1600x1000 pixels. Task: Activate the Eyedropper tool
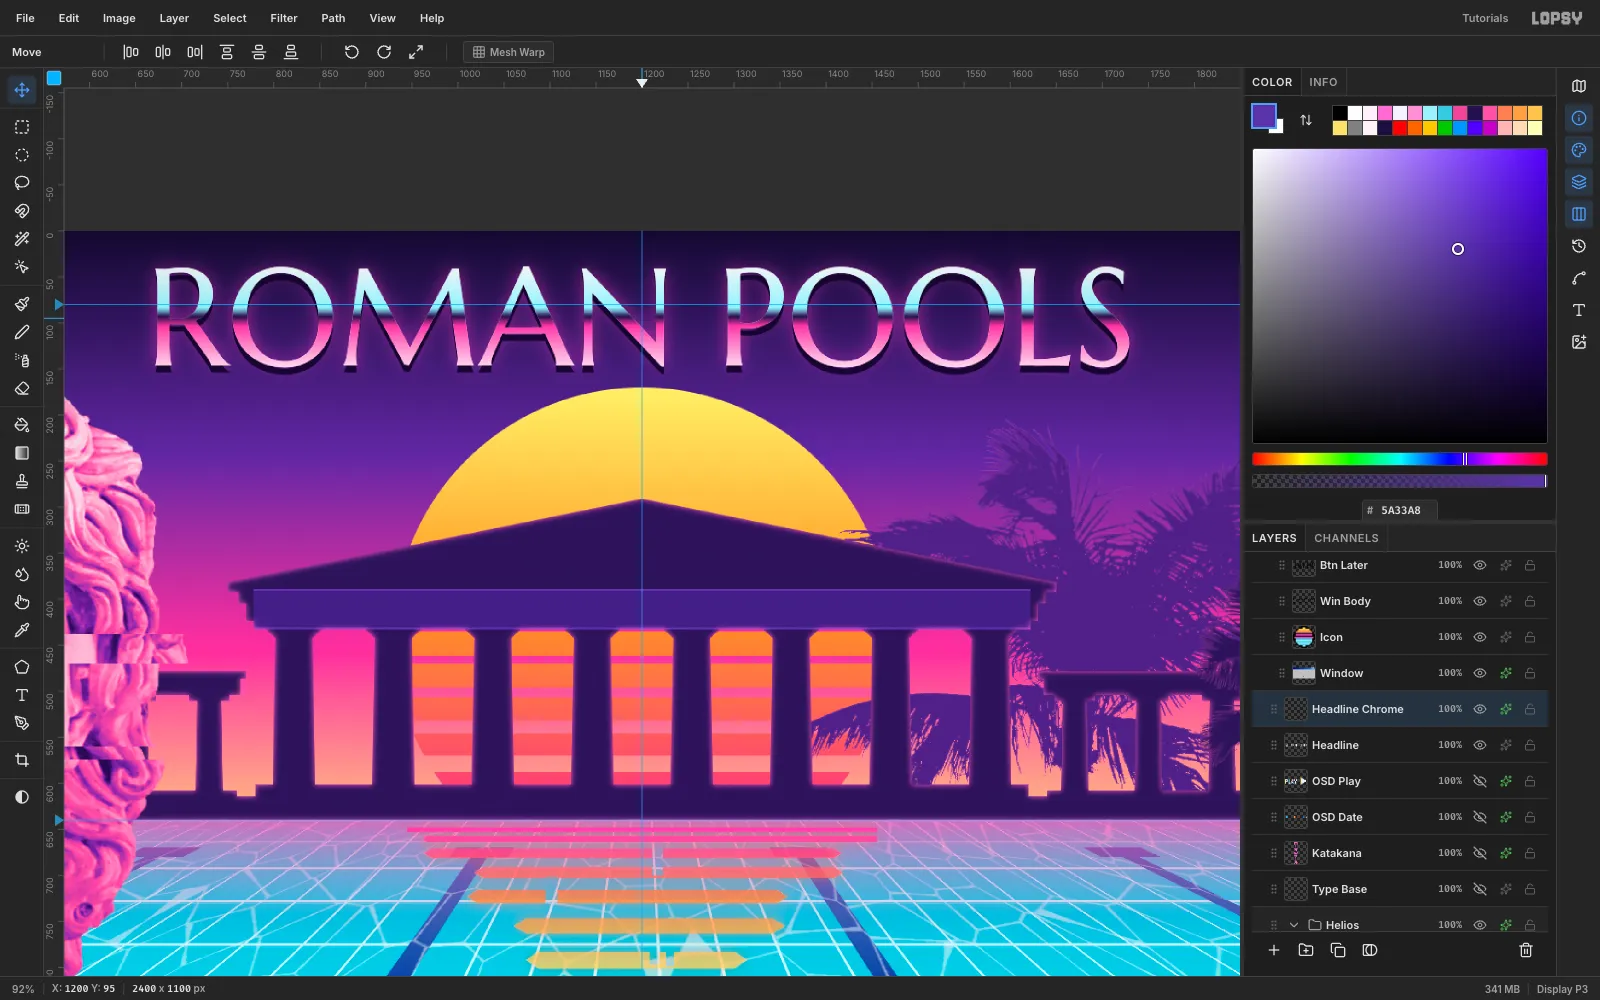click(x=22, y=630)
